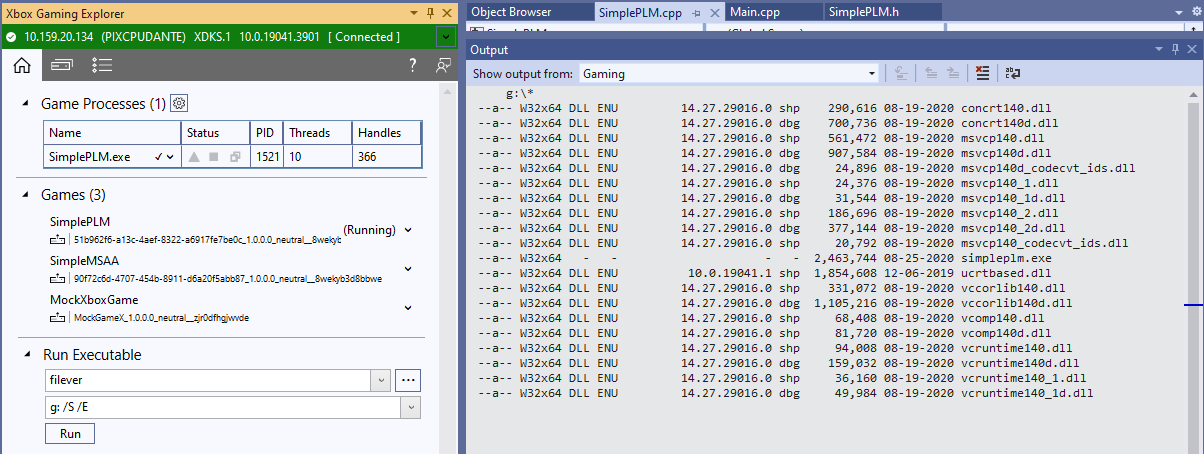The height and width of the screenshot is (454, 1204).
Task: Expand SimplePLM game options chevron
Action: (407, 229)
